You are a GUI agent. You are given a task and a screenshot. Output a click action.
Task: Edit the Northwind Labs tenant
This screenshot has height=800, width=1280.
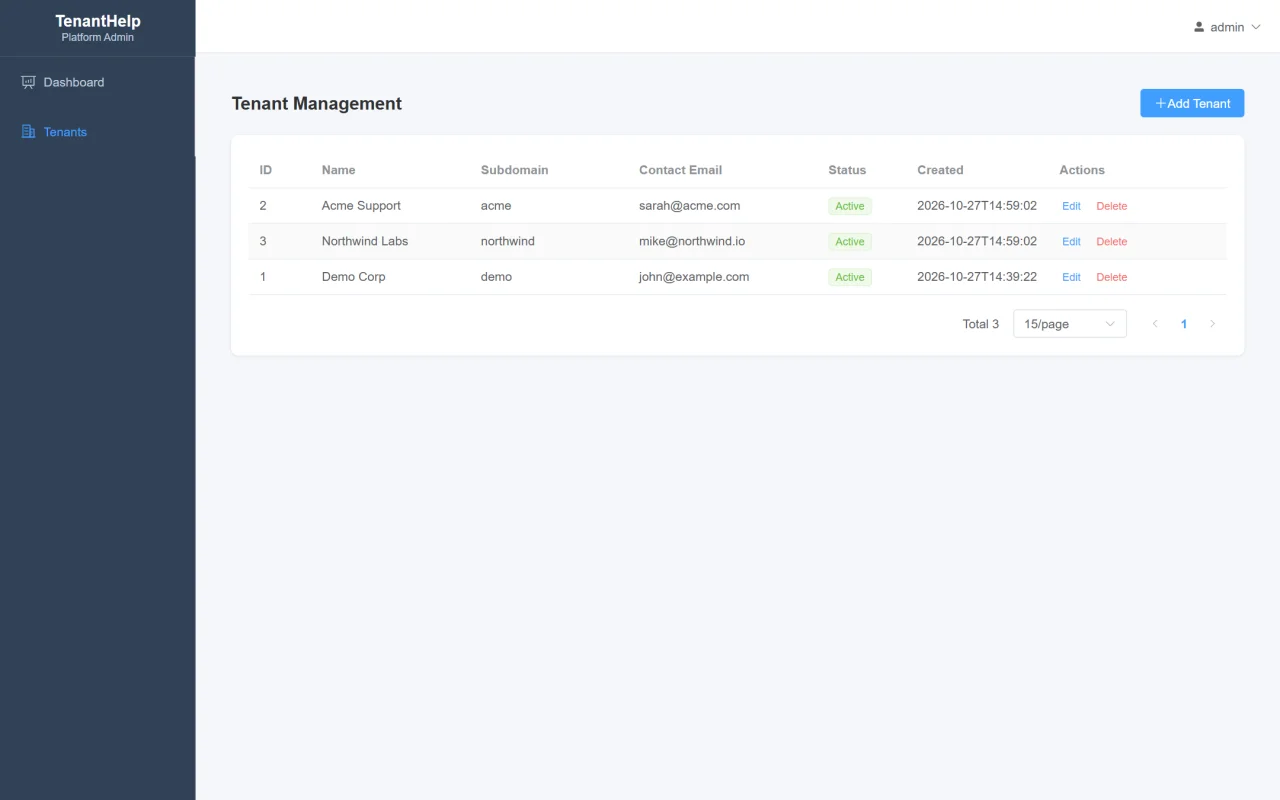pyautogui.click(x=1071, y=242)
